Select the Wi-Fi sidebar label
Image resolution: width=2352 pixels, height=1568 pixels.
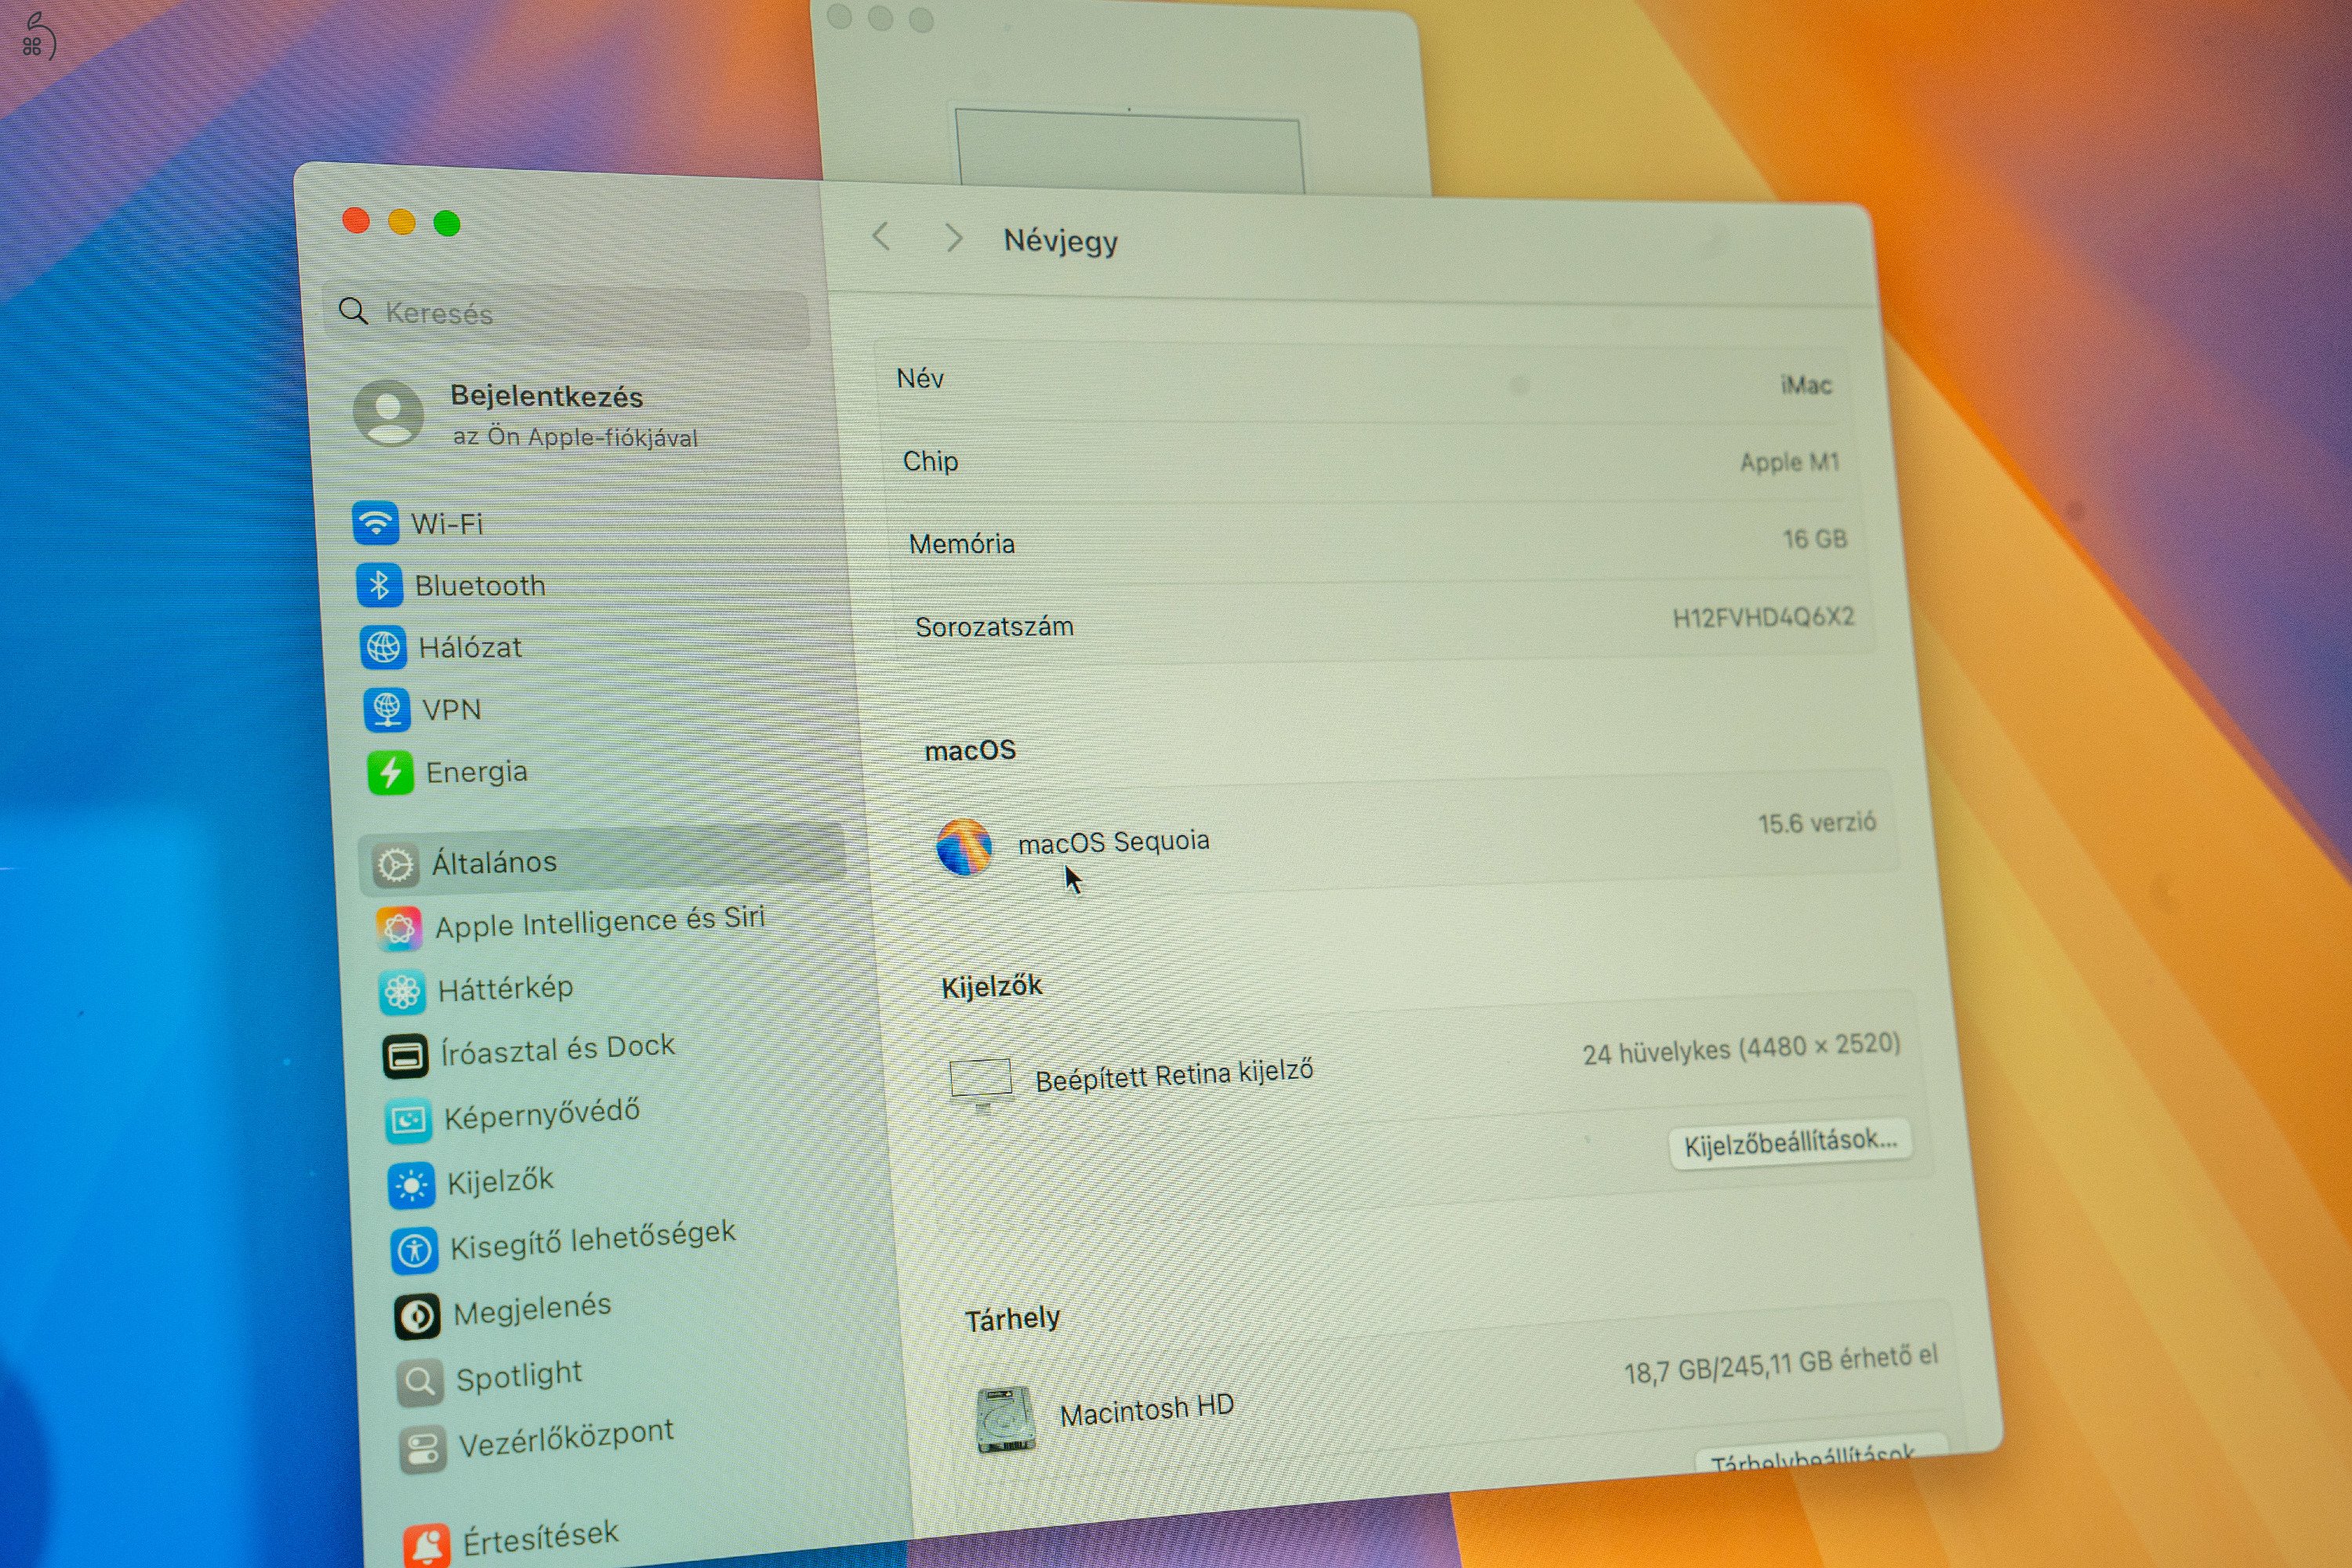point(447,524)
